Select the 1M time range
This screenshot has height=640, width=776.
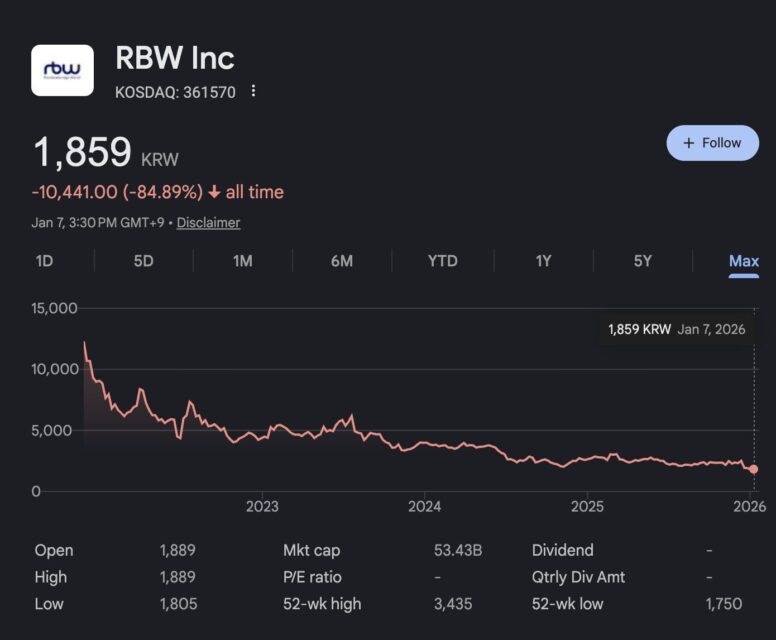tap(243, 261)
